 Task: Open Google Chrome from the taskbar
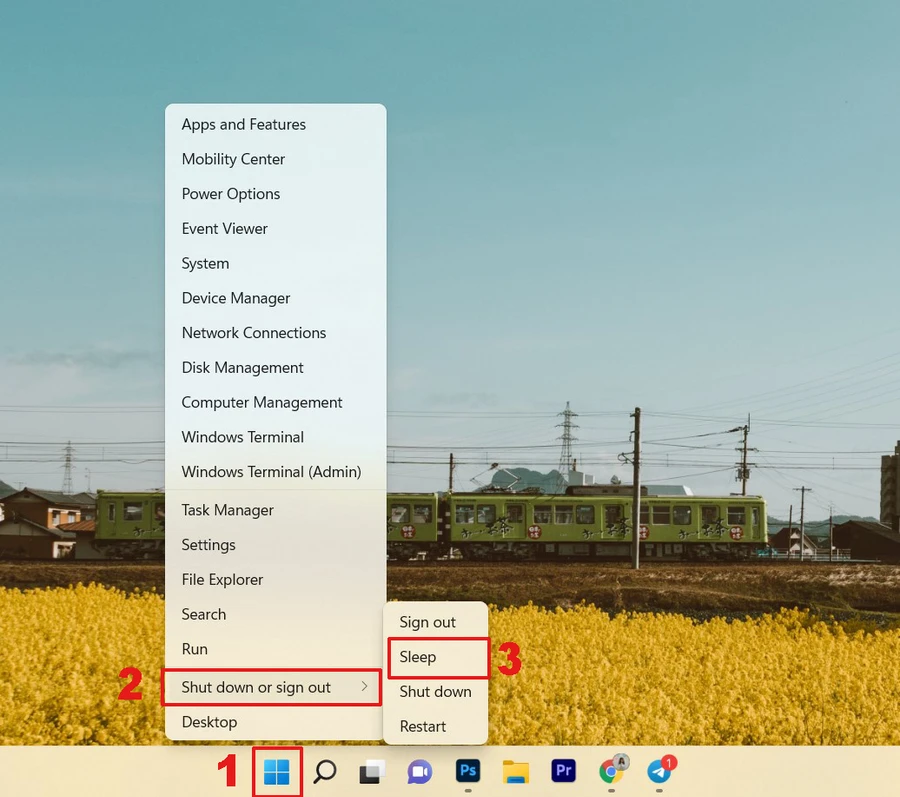click(x=612, y=771)
